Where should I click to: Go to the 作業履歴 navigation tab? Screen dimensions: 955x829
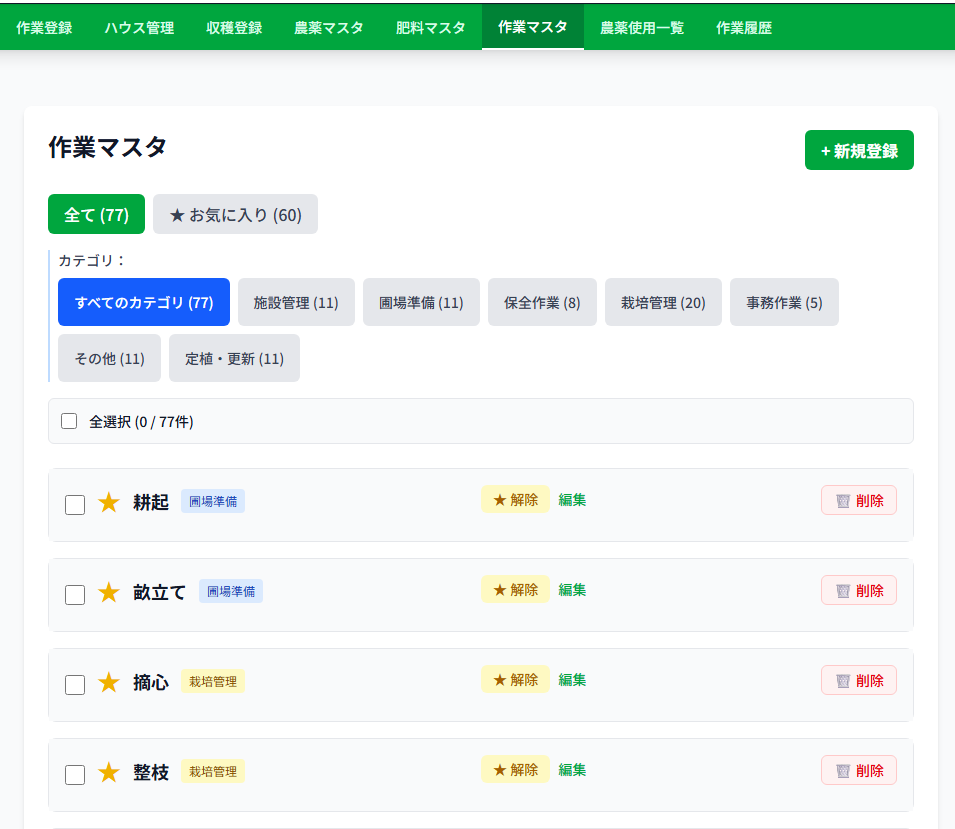click(743, 28)
